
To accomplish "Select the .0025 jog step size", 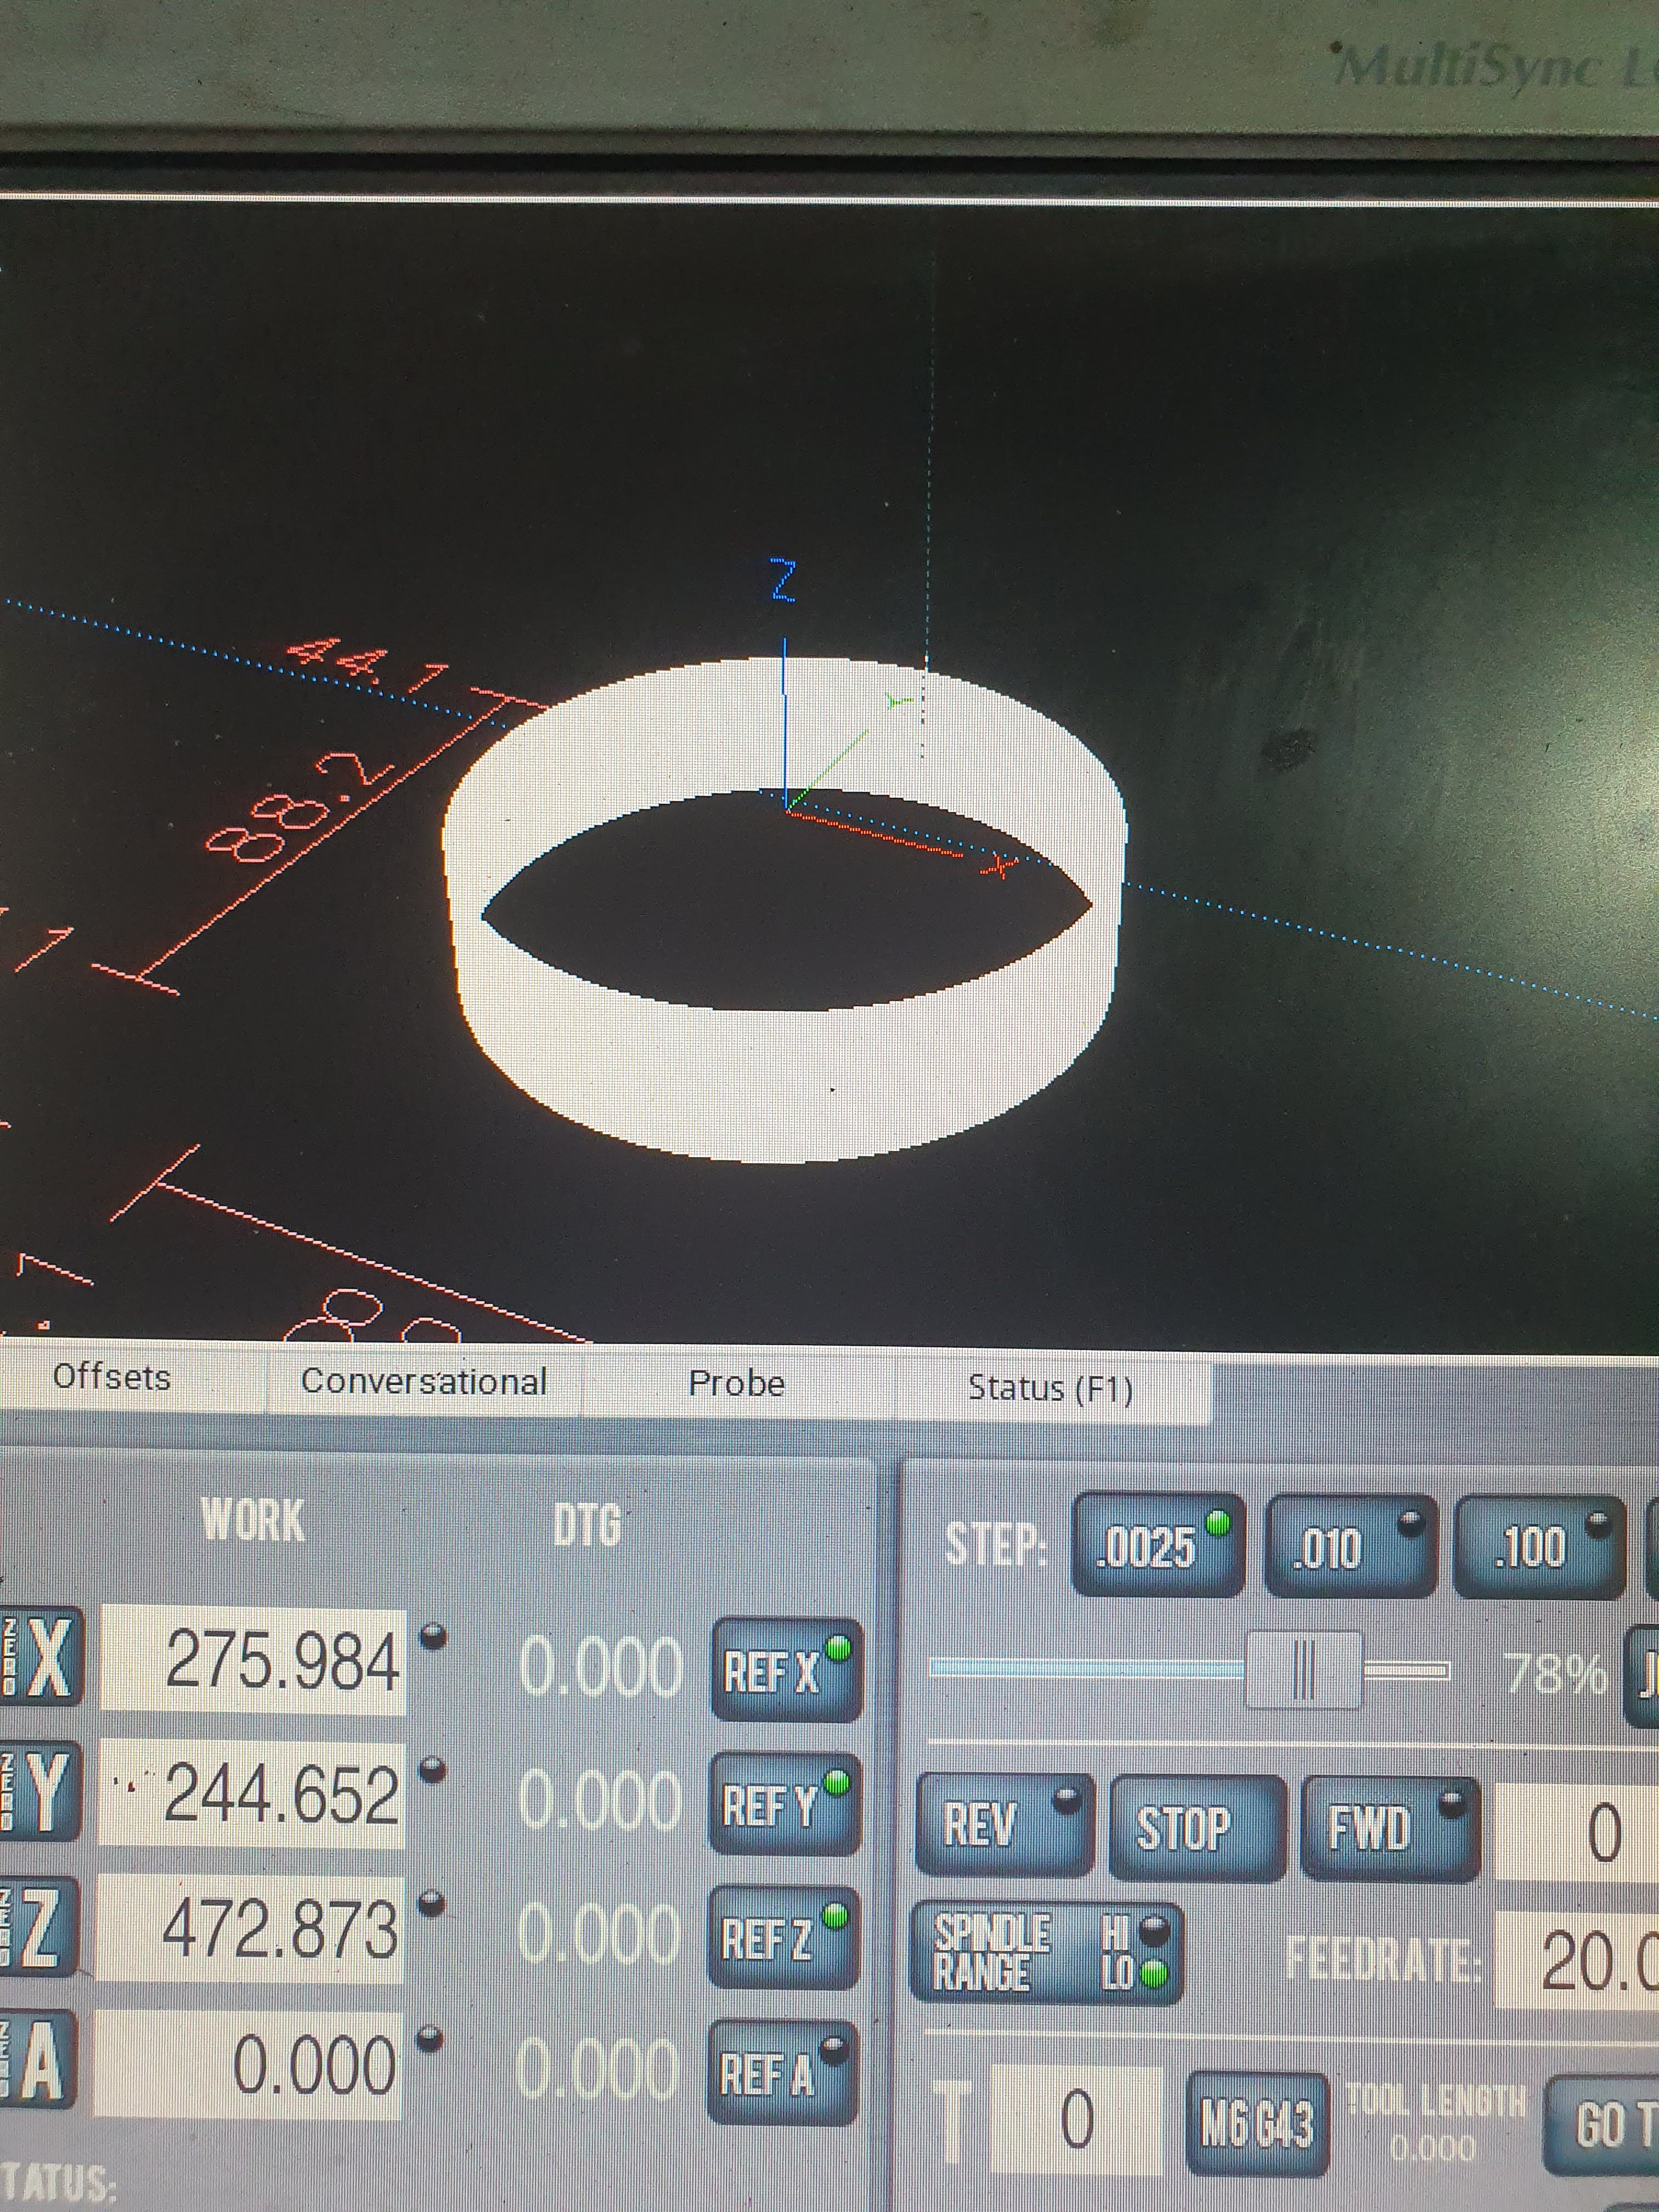I will tap(1157, 1546).
